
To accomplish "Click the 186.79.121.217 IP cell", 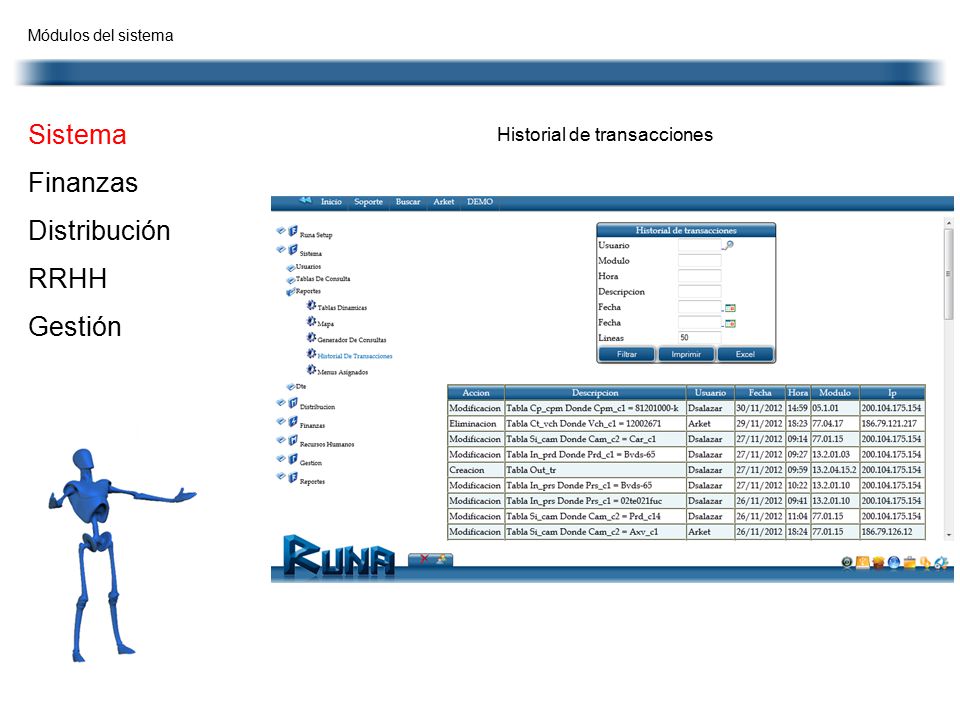I will pyautogui.click(x=892, y=424).
